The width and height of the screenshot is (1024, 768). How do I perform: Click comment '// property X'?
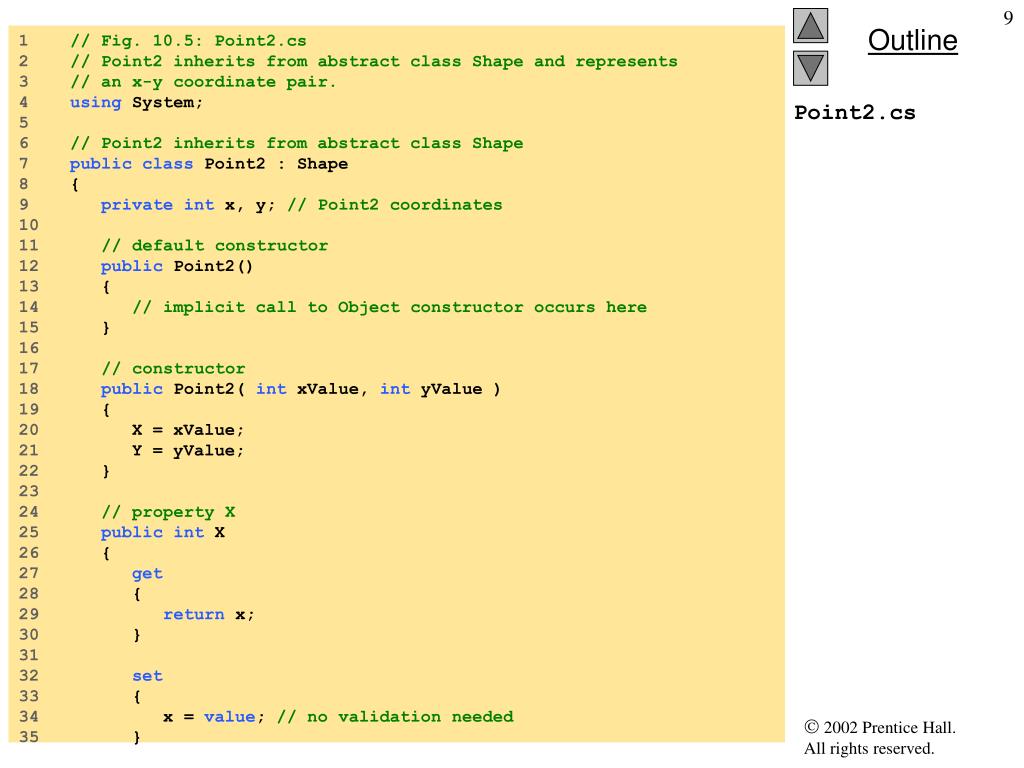(x=168, y=512)
